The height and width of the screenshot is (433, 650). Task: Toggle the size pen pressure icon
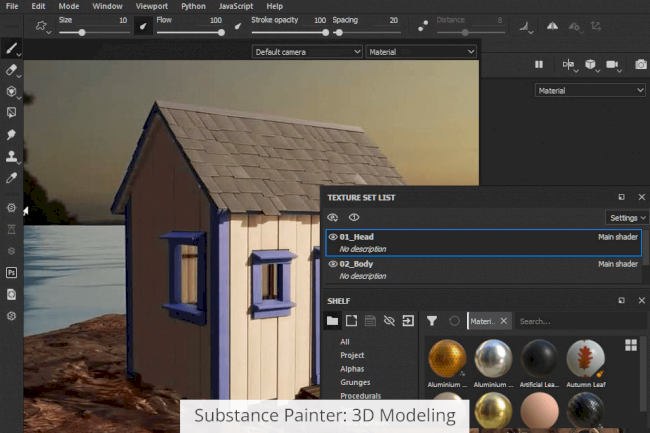[143, 27]
